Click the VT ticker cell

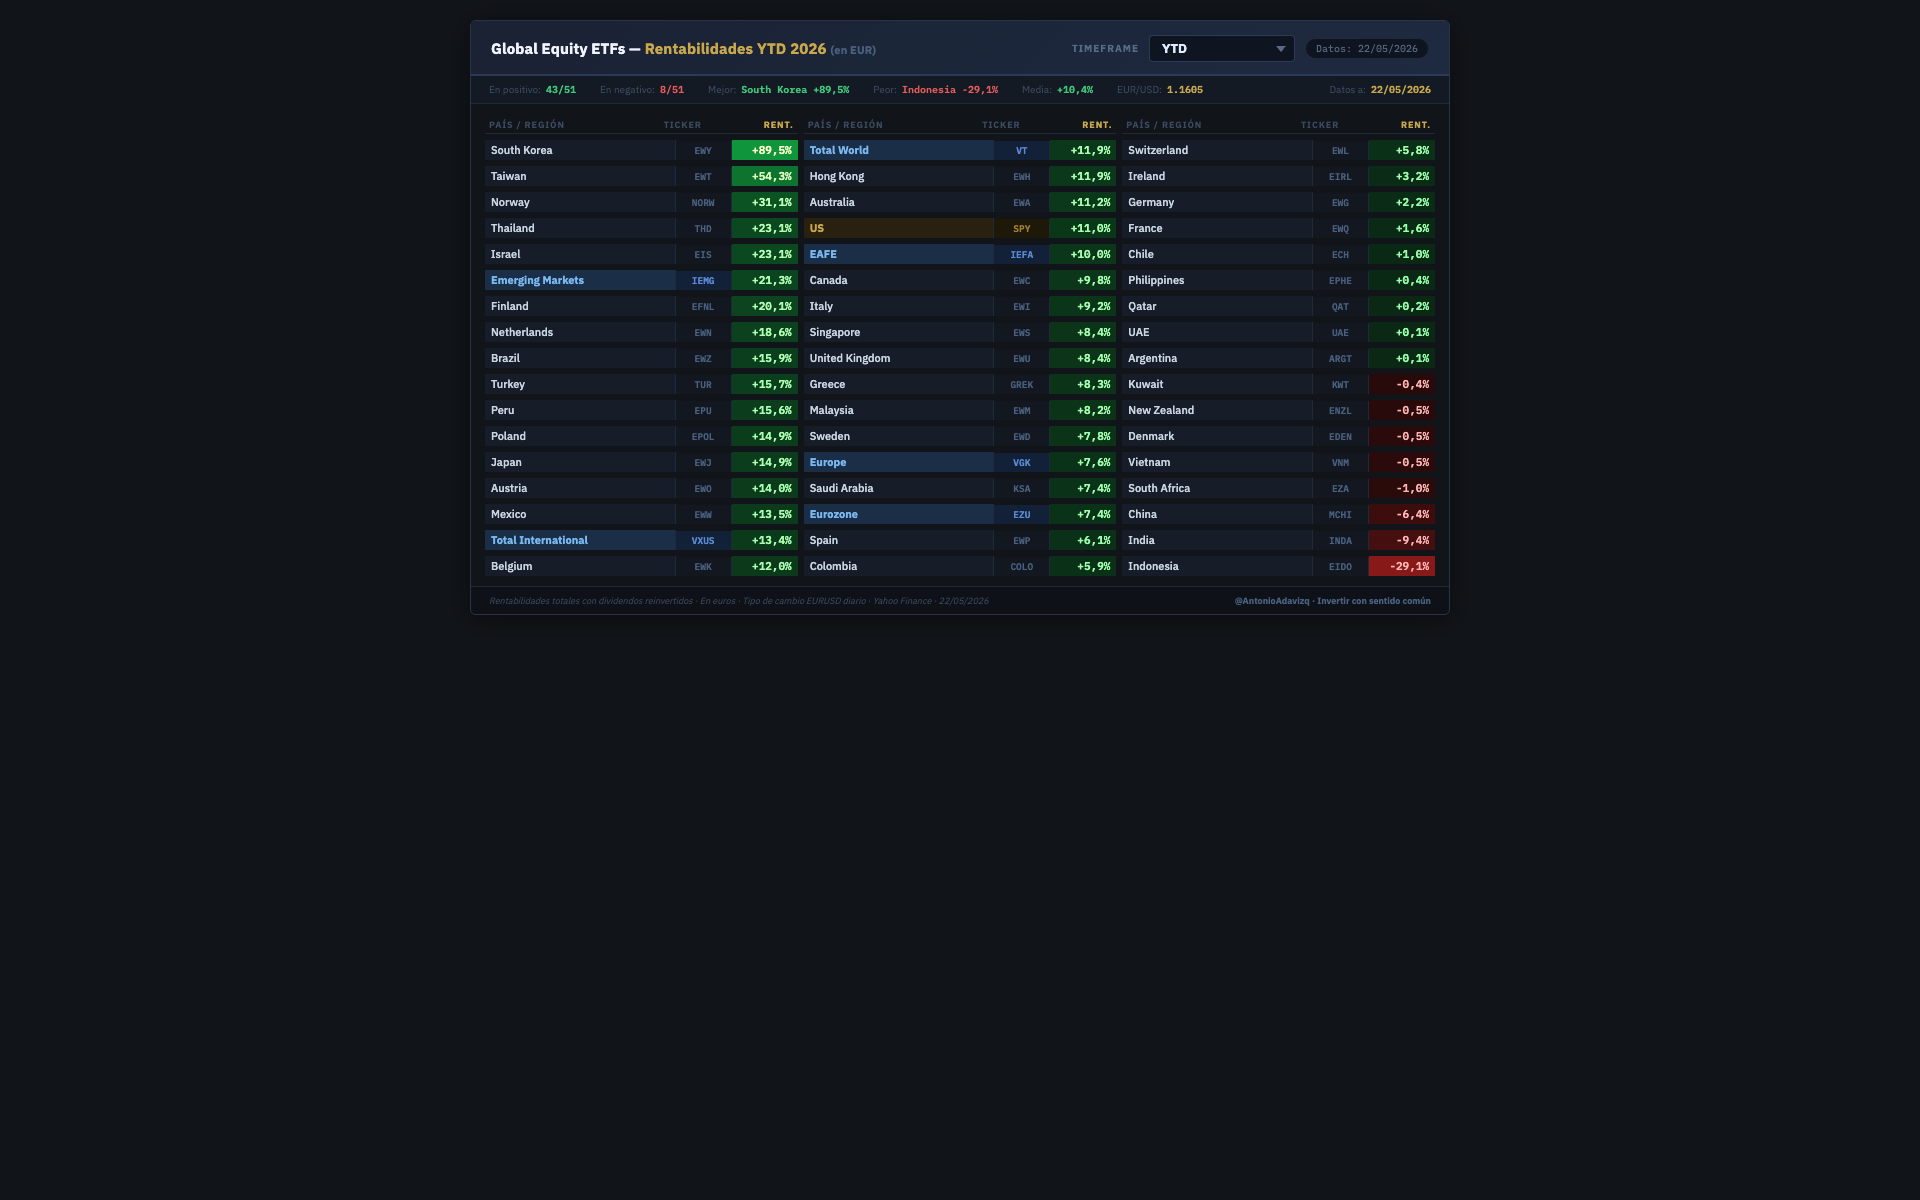(1021, 150)
